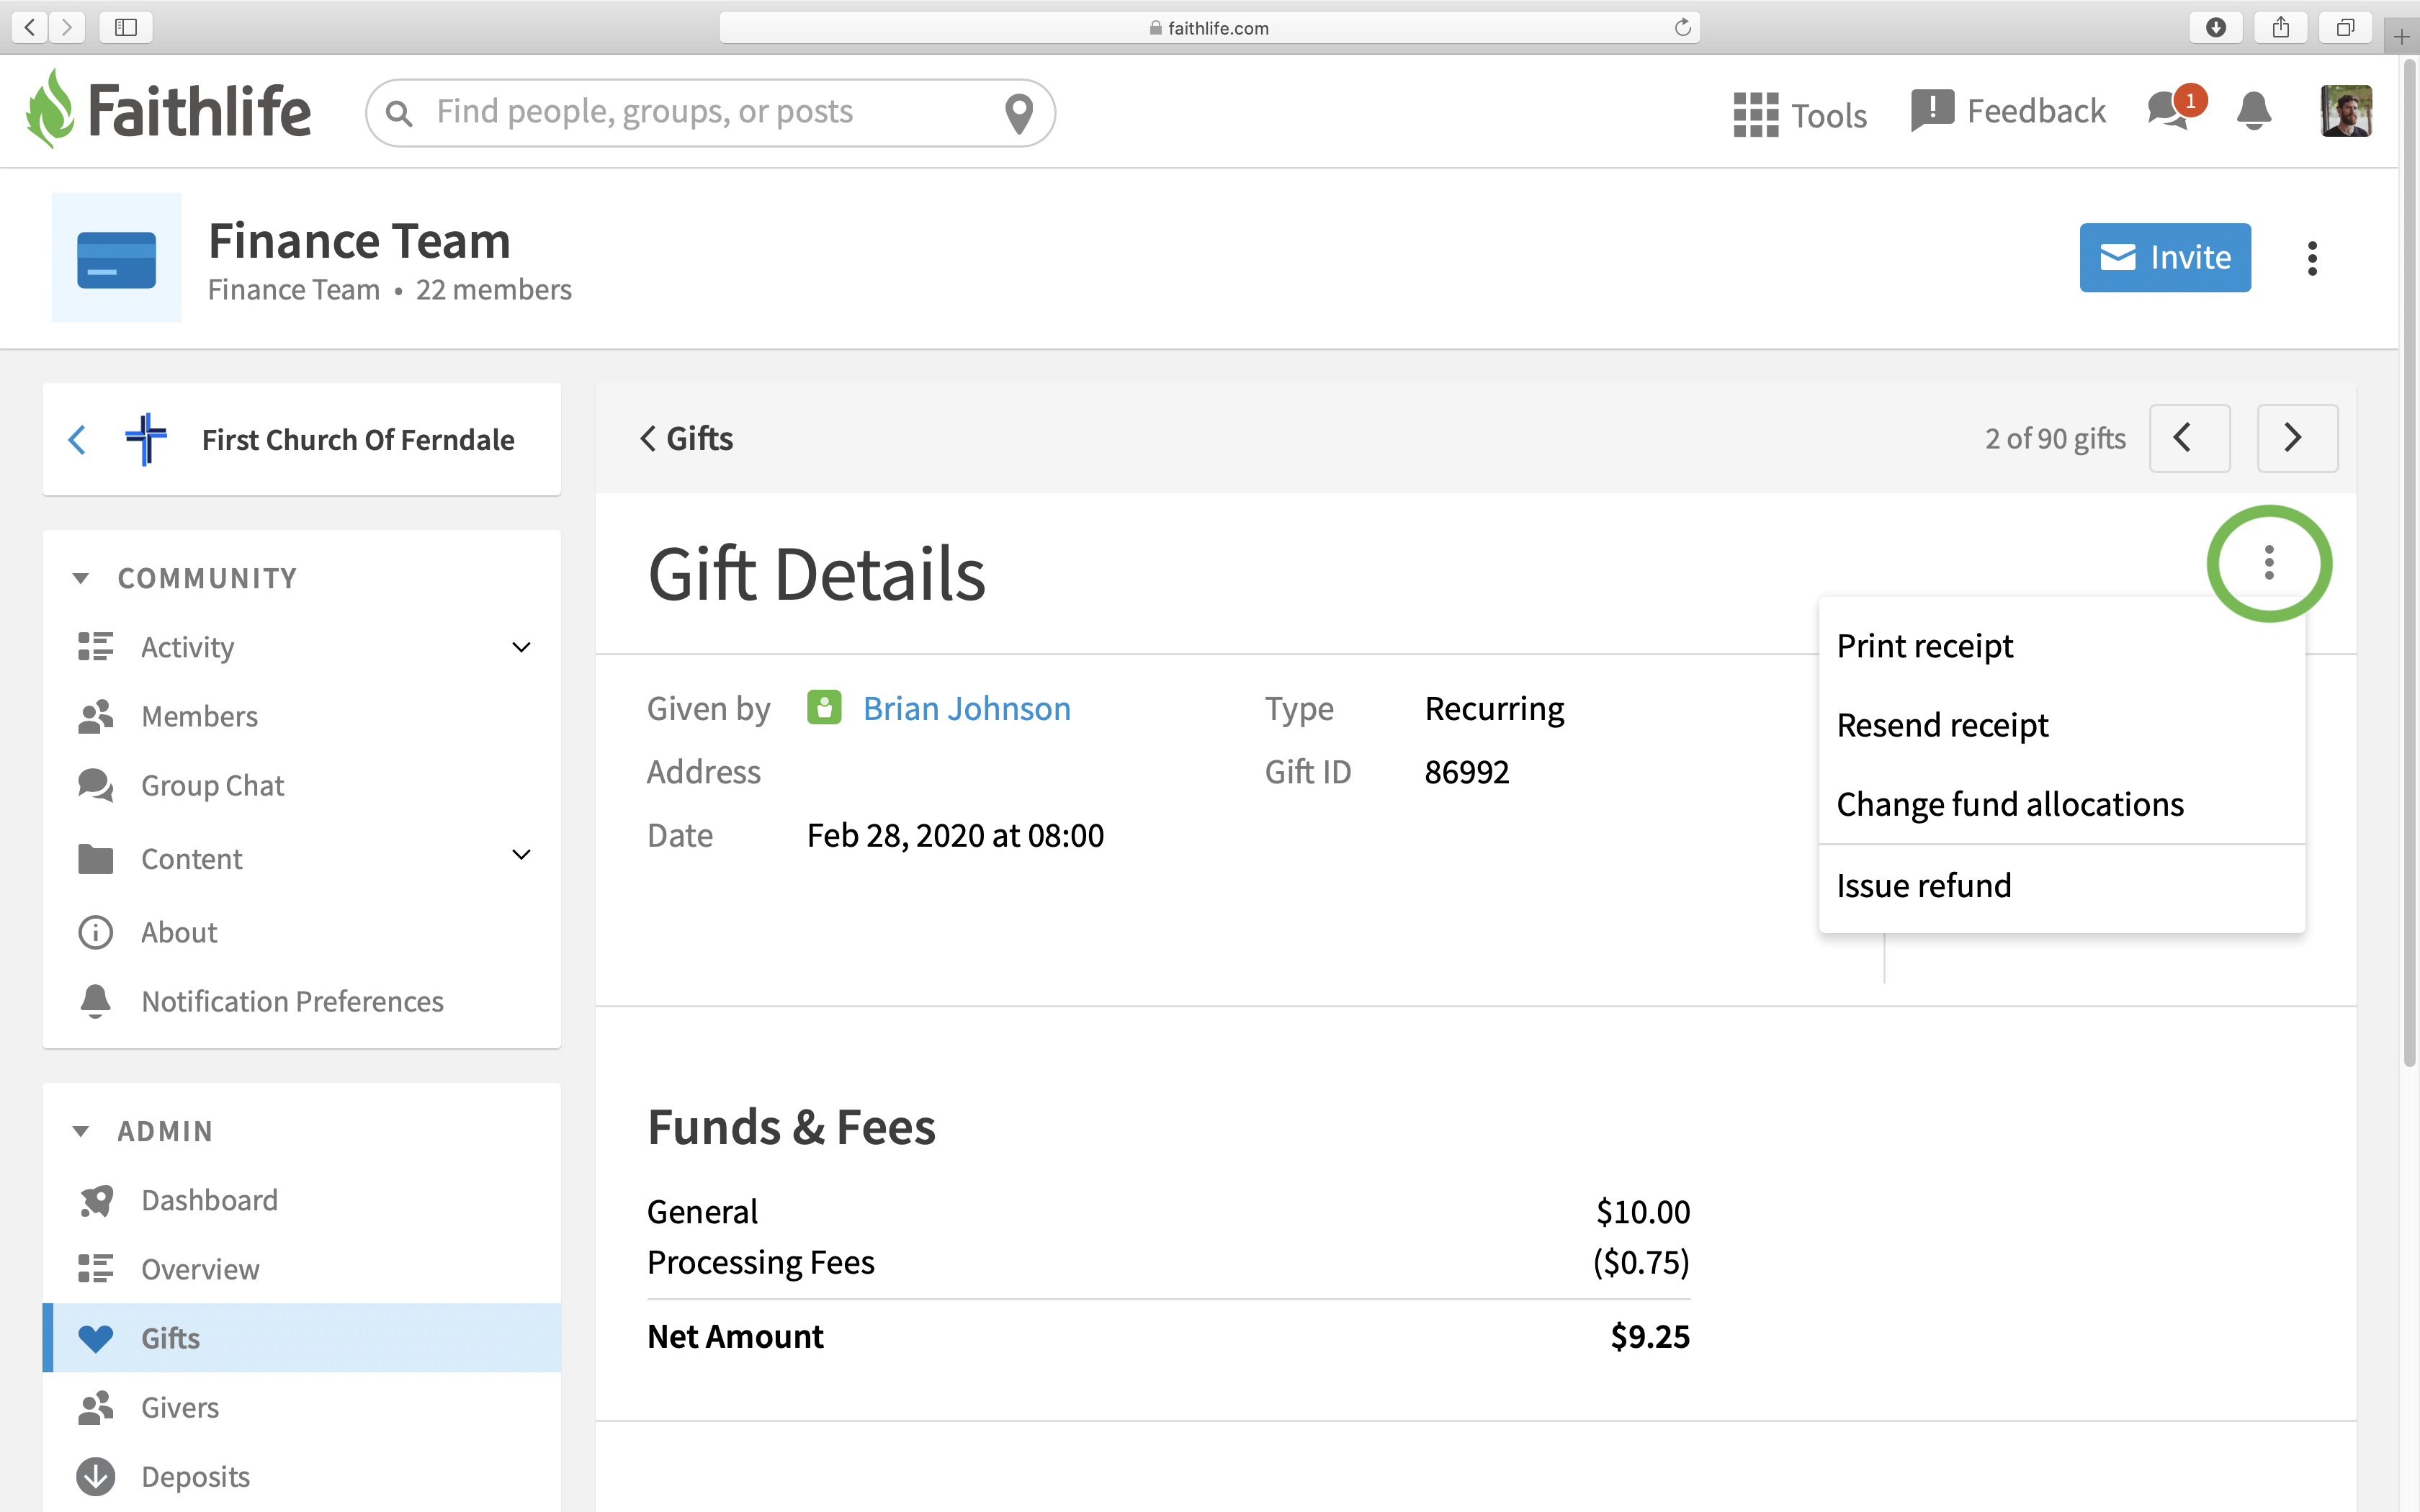Go to the previous gift

(x=2189, y=438)
